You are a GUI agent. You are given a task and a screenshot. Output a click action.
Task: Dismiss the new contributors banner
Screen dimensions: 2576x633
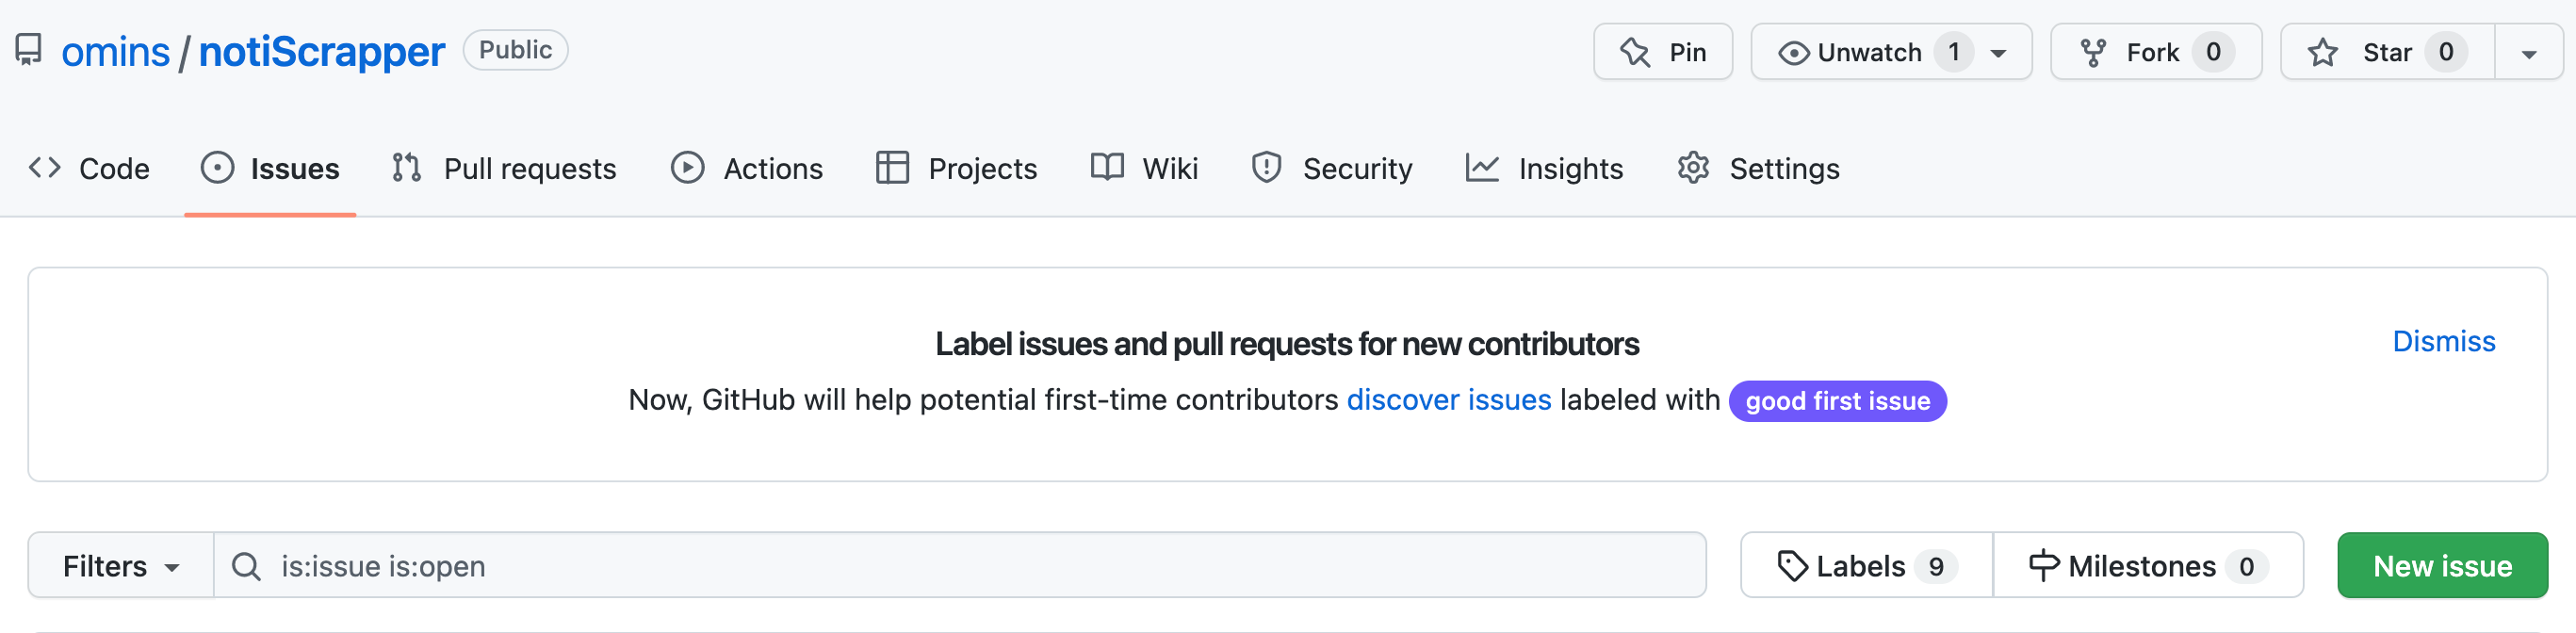2443,341
